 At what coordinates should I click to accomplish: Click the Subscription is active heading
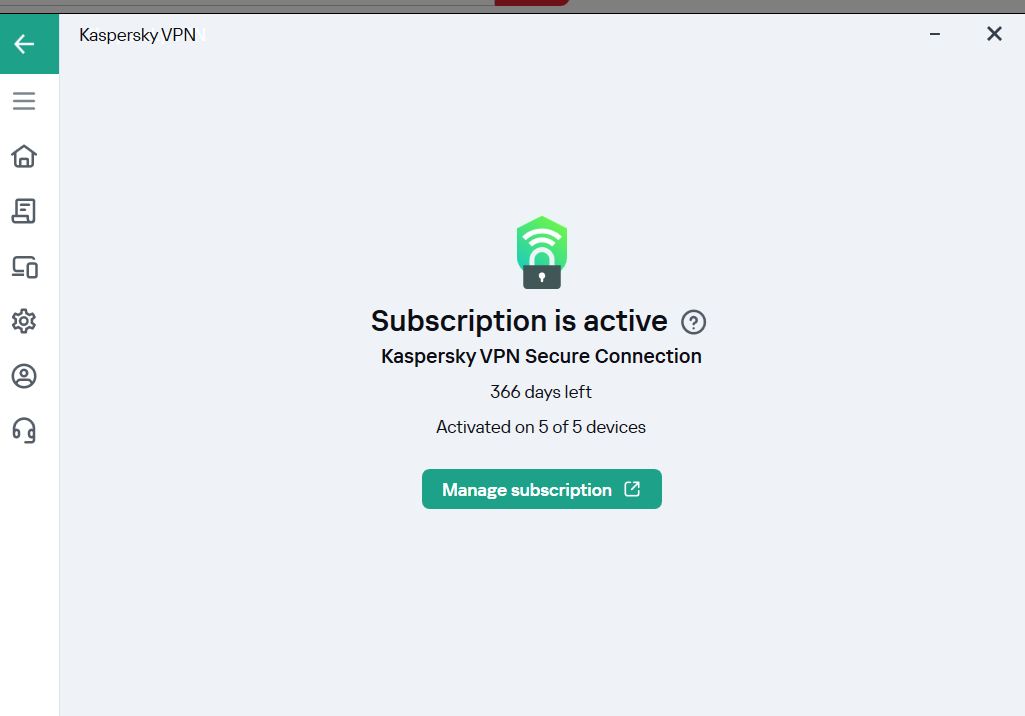click(x=519, y=321)
